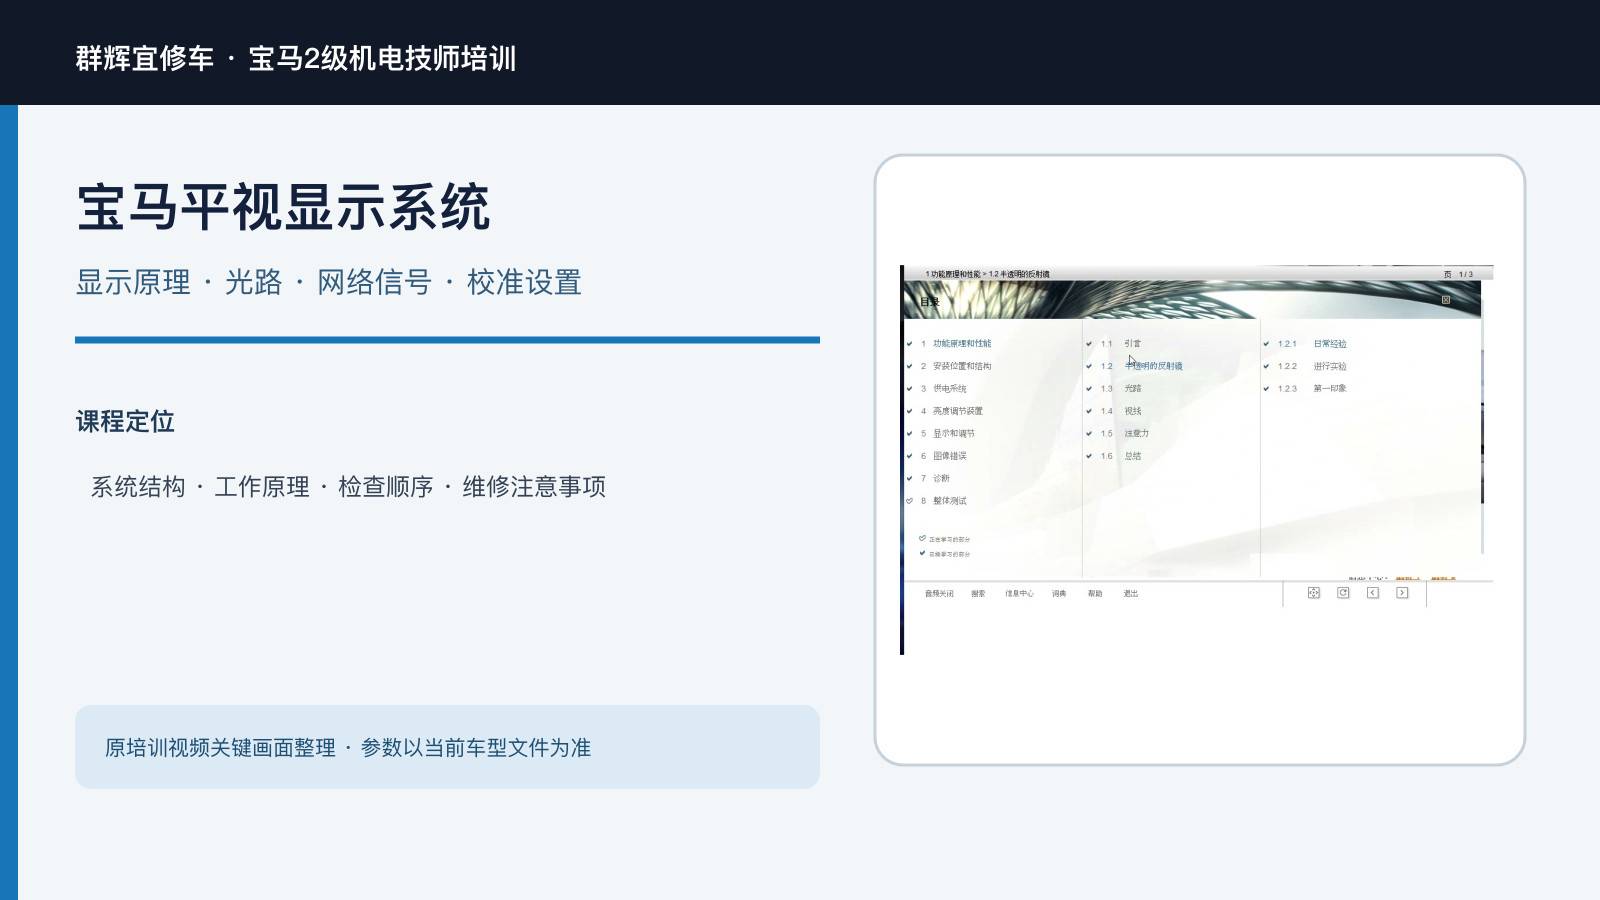Select chapter 7 诊断
The image size is (1600, 900).
(x=936, y=479)
